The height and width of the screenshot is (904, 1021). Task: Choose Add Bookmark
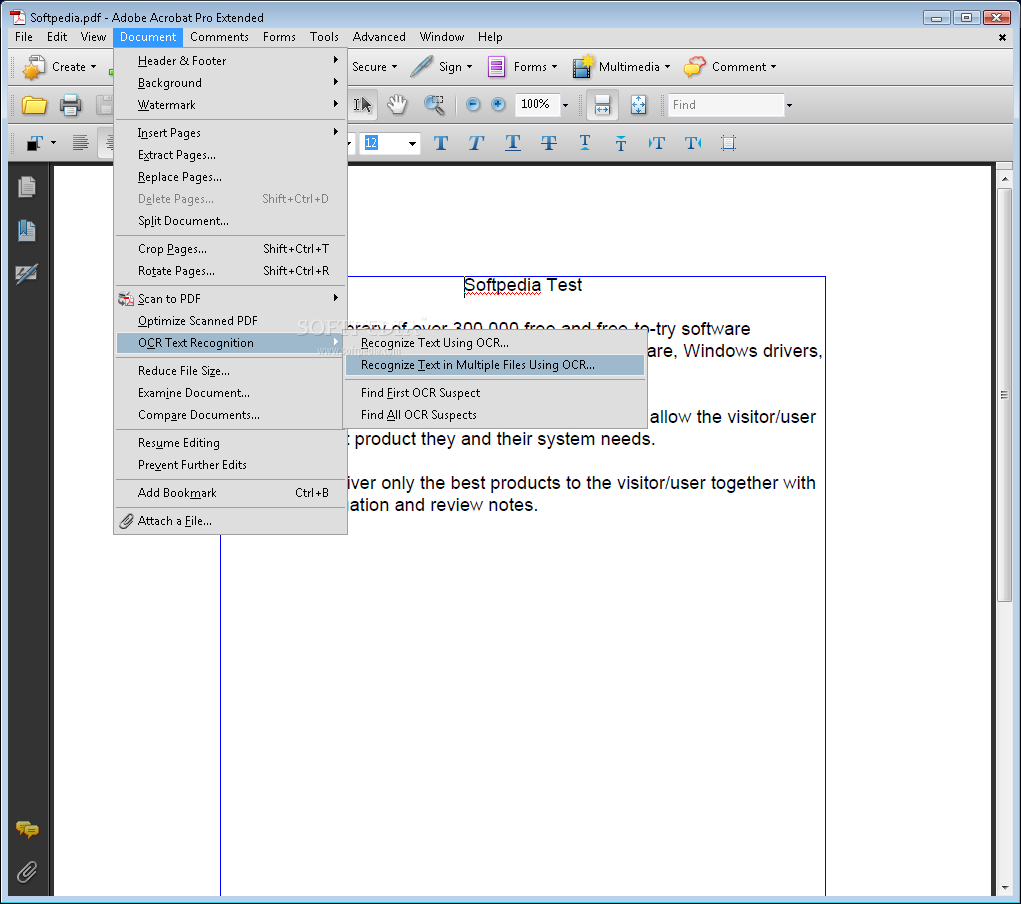(x=231, y=493)
